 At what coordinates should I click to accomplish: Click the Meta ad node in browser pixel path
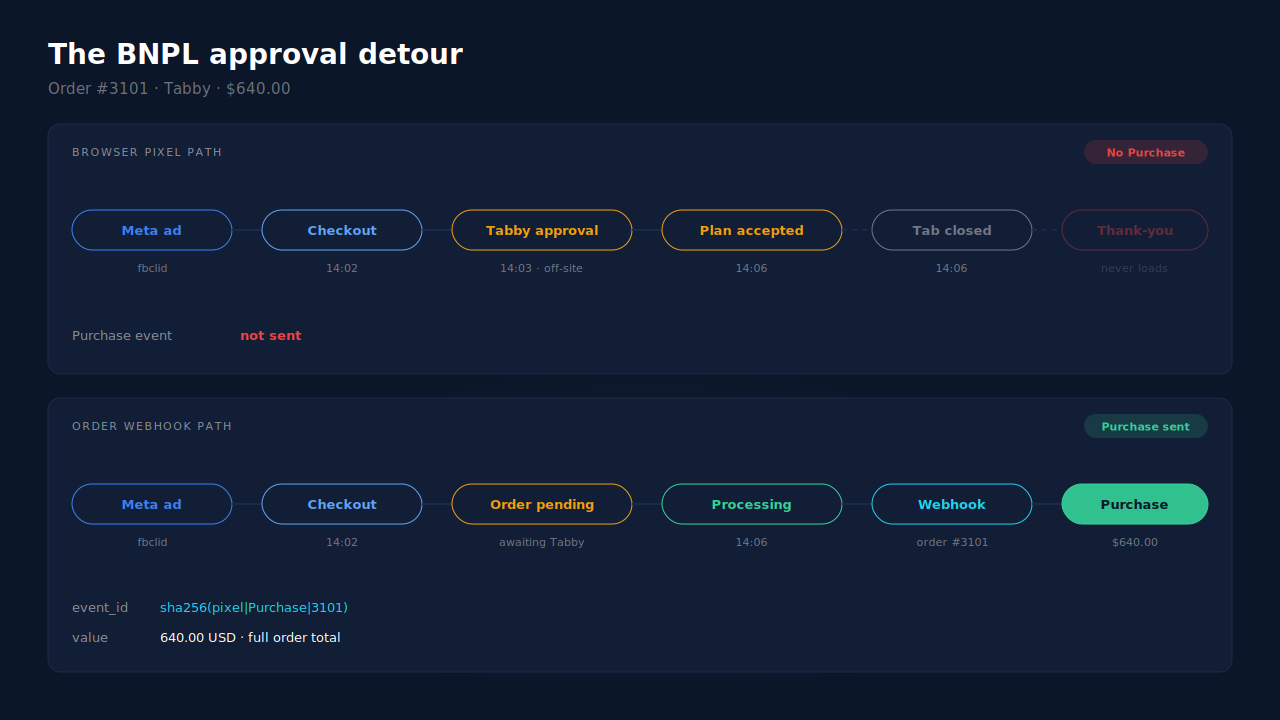[152, 230]
